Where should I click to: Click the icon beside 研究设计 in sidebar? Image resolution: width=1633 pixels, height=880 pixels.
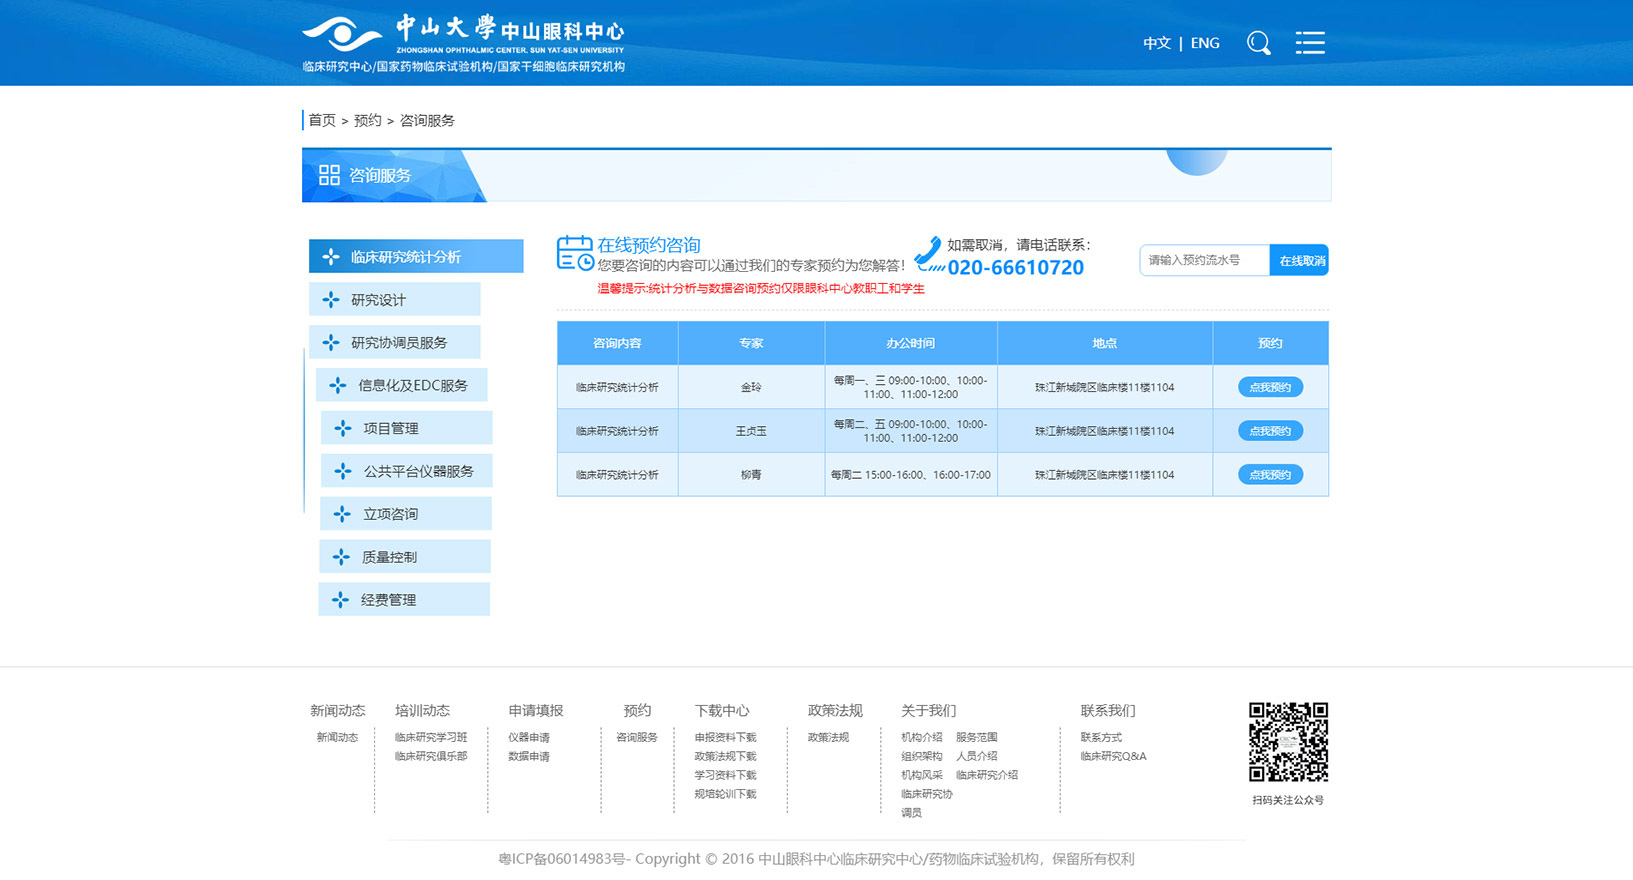pos(331,300)
